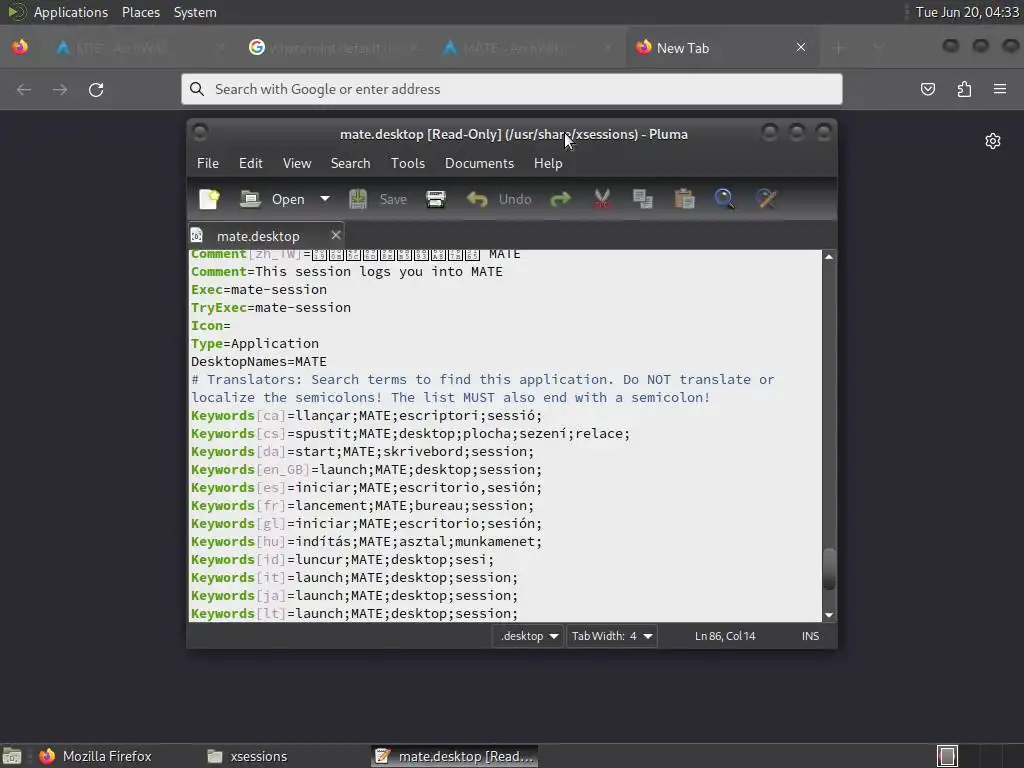Close the New Tab Firefox tab
This screenshot has width=1024, height=768.
pos(801,48)
